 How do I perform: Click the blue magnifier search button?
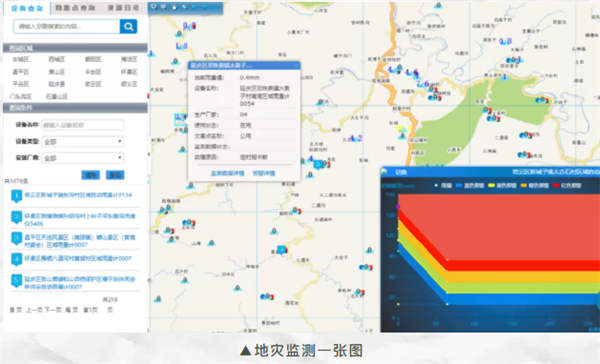pos(129,26)
